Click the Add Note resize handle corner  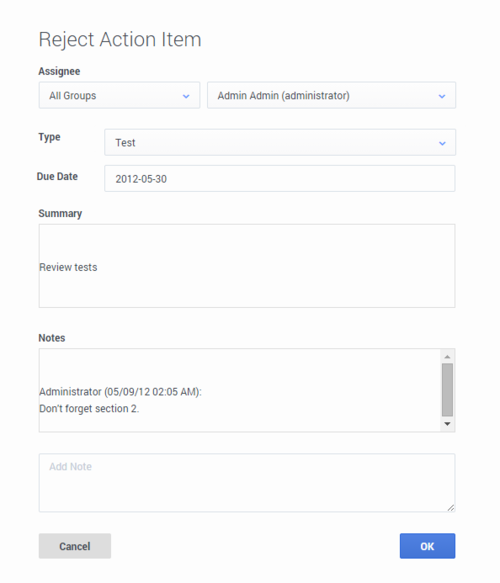point(451,508)
